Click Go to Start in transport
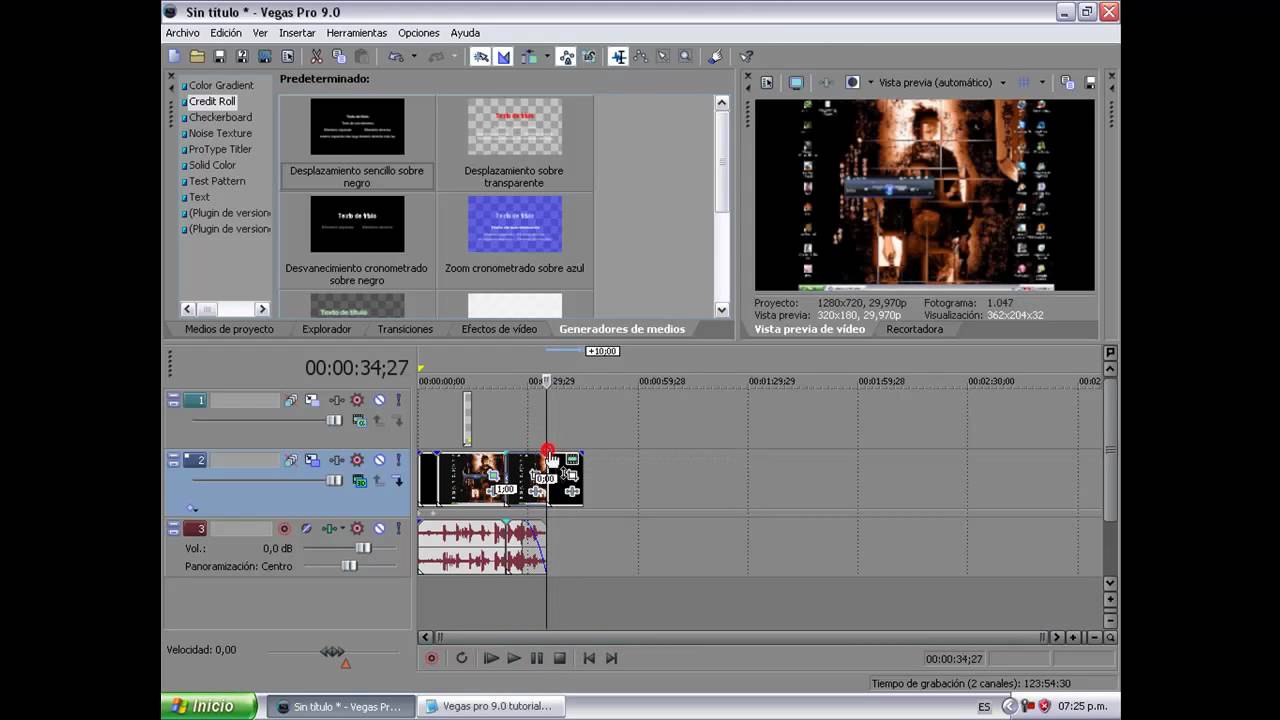Image resolution: width=1280 pixels, height=720 pixels. [589, 658]
